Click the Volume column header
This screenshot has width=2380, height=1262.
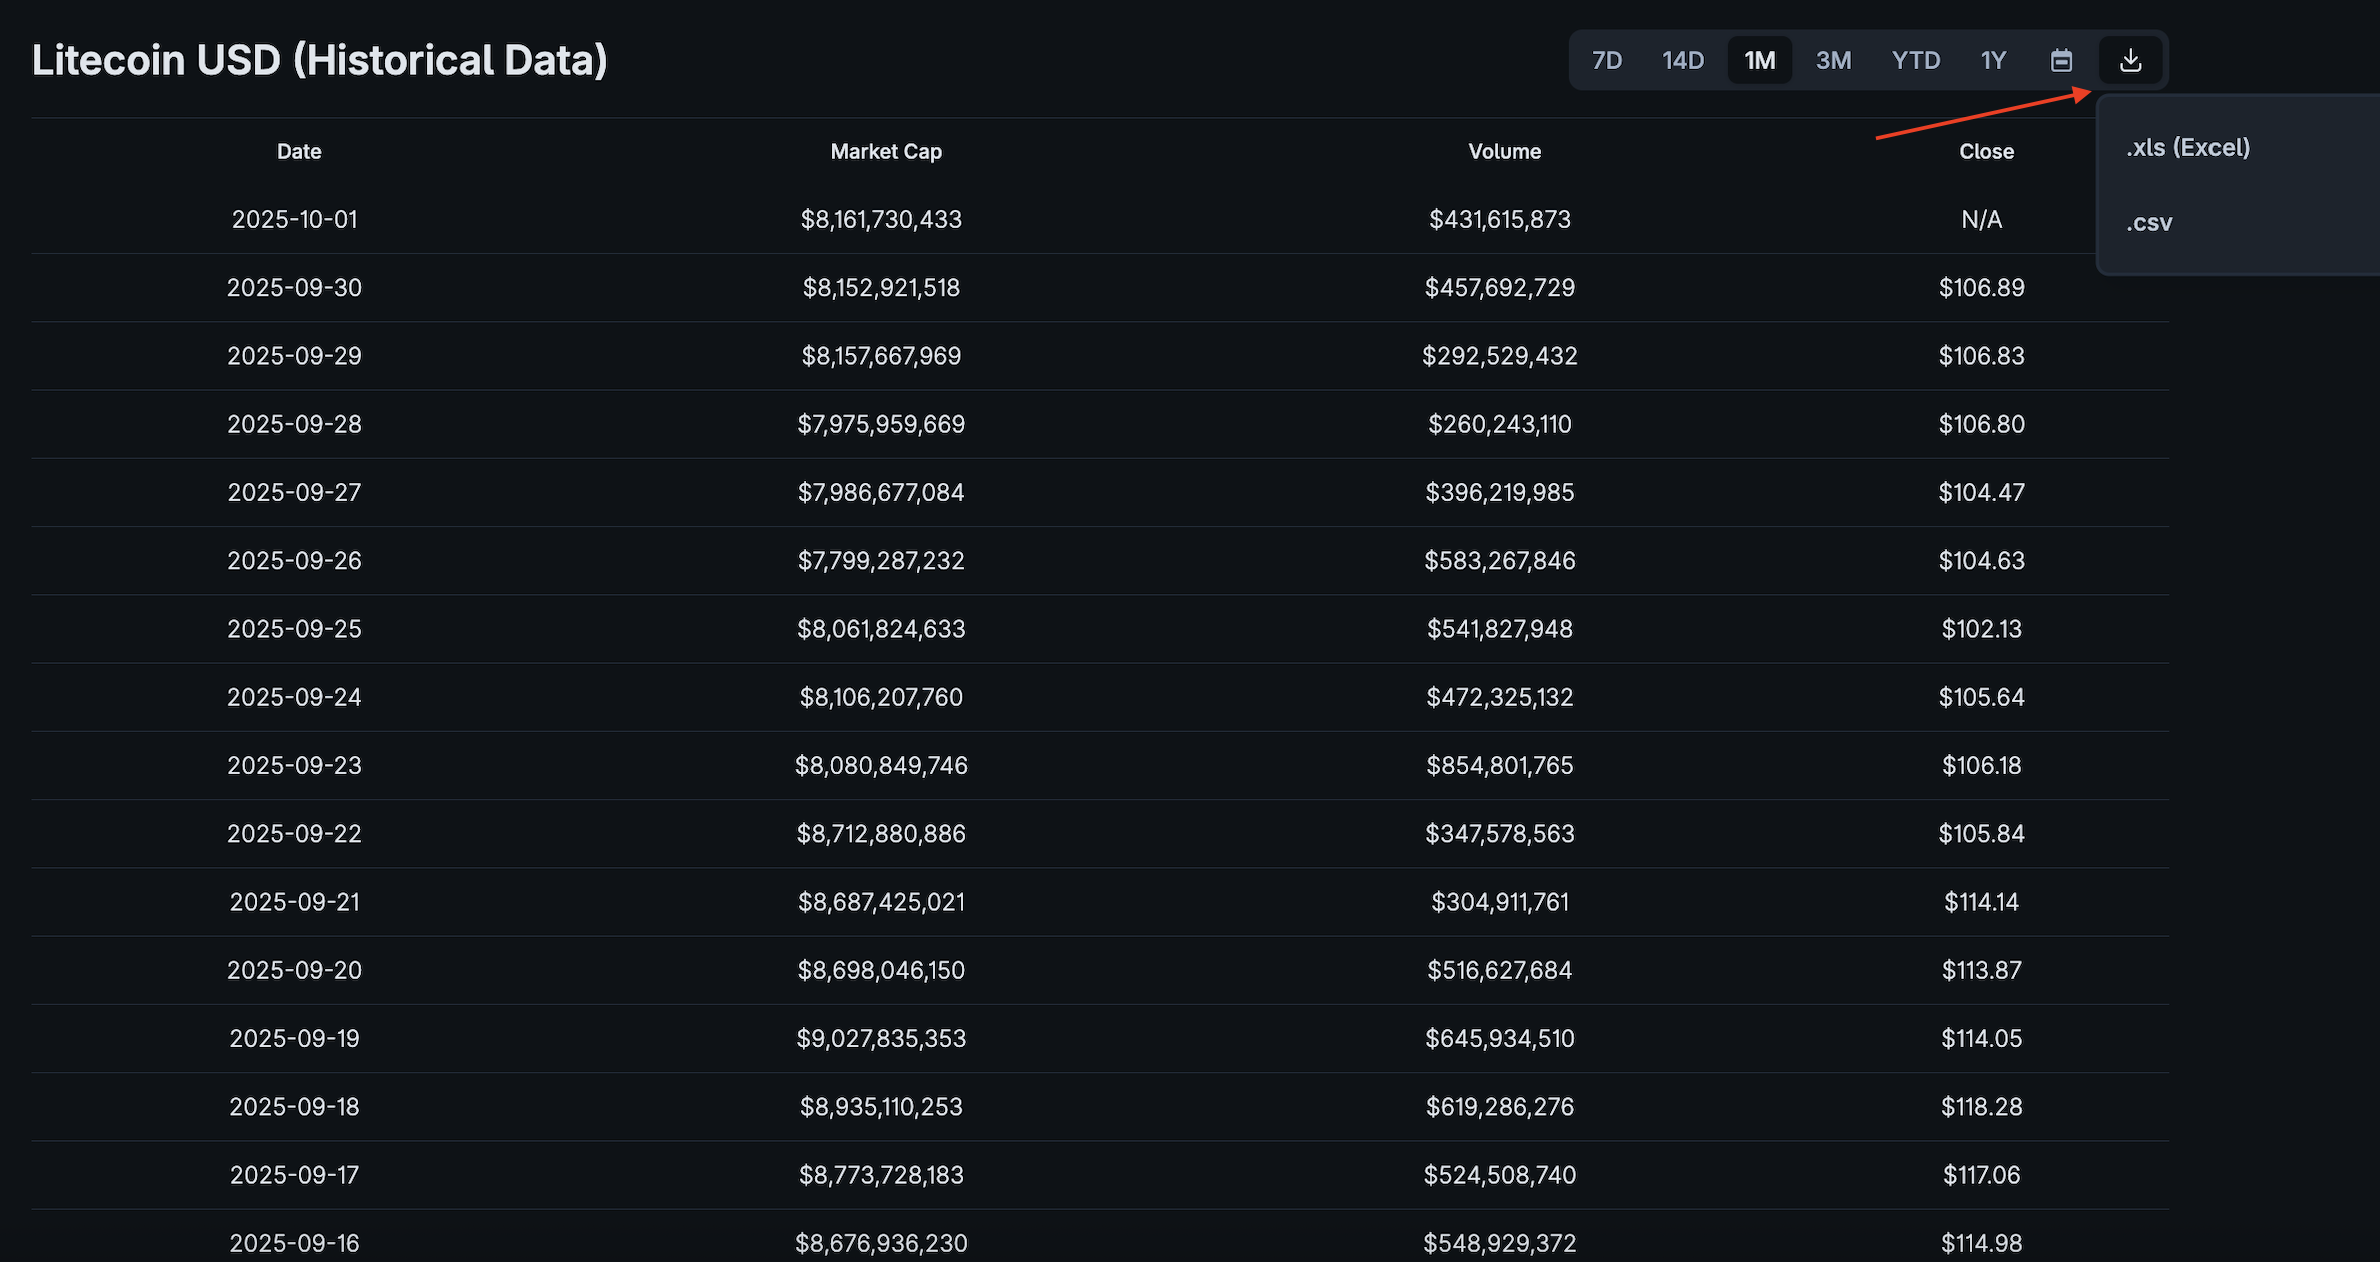tap(1504, 151)
